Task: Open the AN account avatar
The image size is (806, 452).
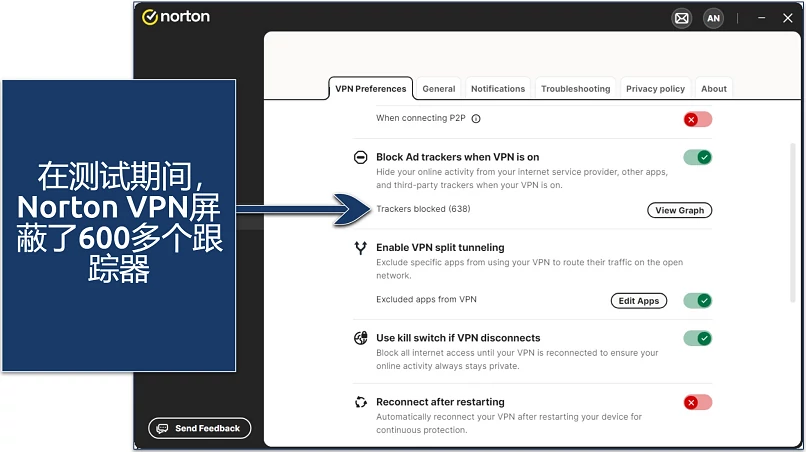Action: [713, 19]
